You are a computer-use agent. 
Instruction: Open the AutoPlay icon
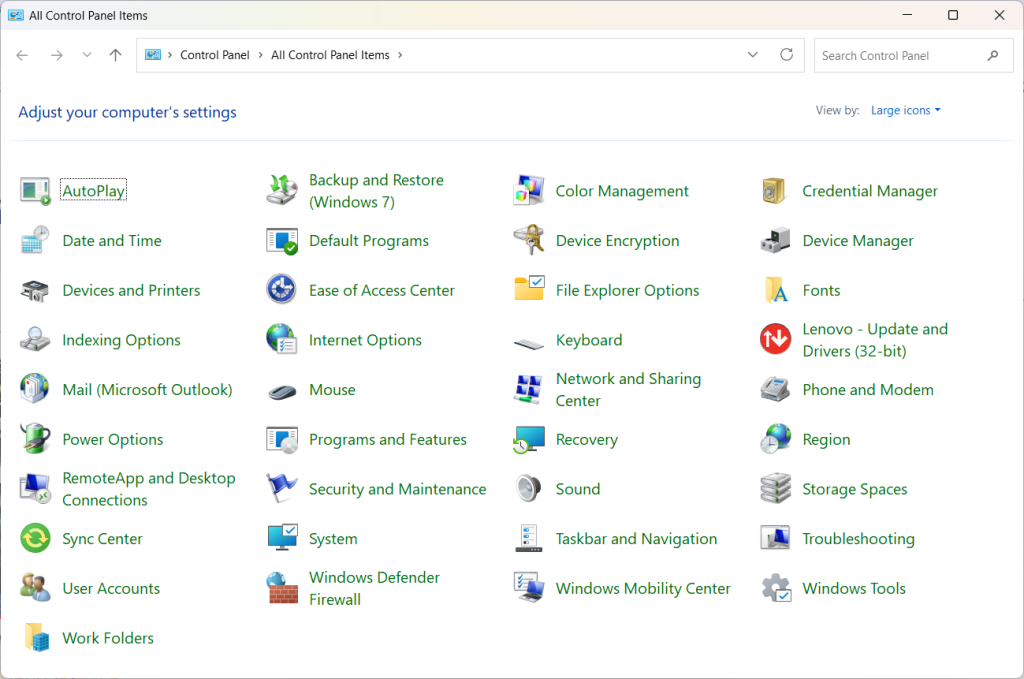tap(35, 191)
